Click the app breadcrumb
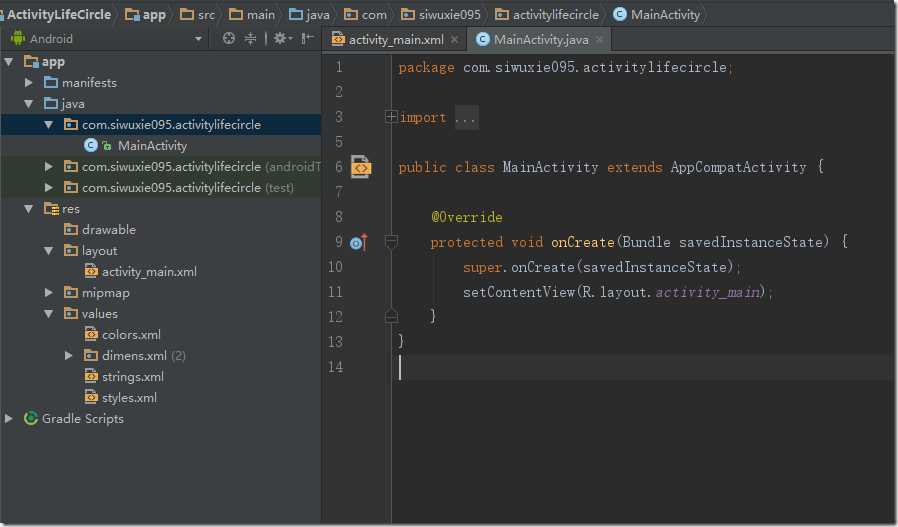The image size is (898, 527). pos(145,15)
